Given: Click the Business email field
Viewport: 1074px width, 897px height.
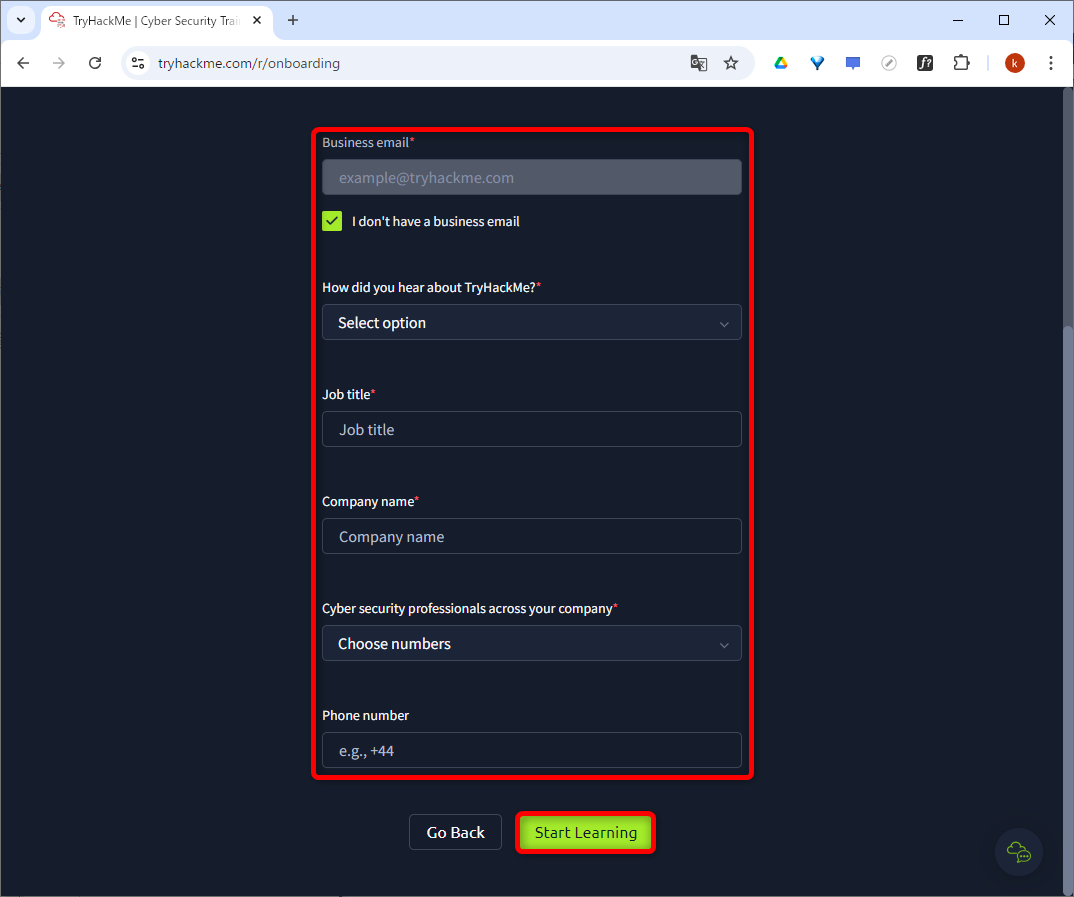Looking at the screenshot, I should tap(532, 177).
